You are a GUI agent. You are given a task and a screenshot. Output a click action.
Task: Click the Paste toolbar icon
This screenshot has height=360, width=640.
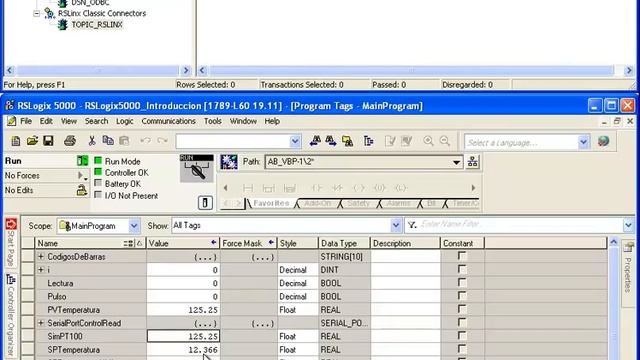pos(124,141)
